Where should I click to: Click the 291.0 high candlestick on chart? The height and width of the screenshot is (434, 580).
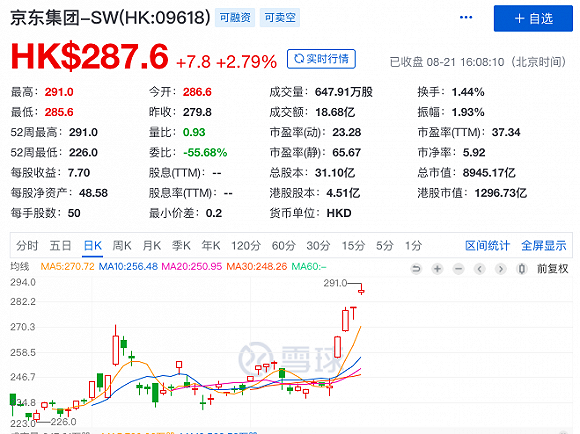(361, 289)
